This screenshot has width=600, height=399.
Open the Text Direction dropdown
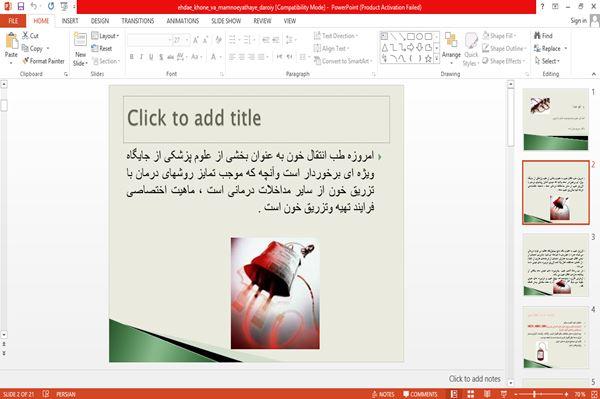point(336,36)
